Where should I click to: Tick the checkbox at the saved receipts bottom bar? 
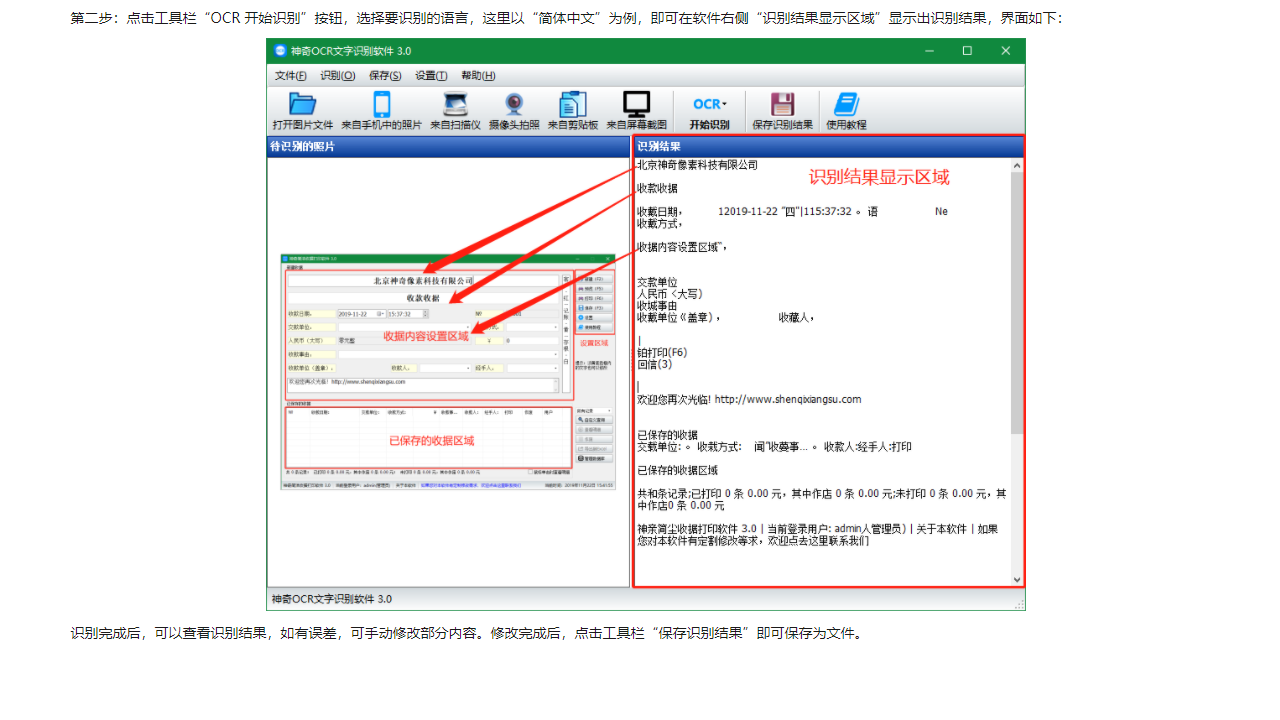(530, 471)
